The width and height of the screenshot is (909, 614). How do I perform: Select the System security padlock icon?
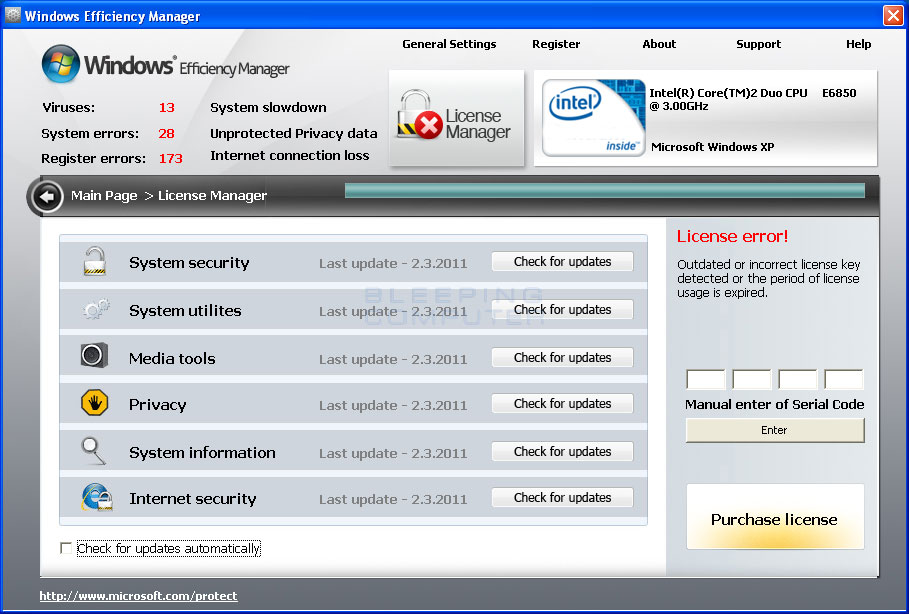pos(93,261)
